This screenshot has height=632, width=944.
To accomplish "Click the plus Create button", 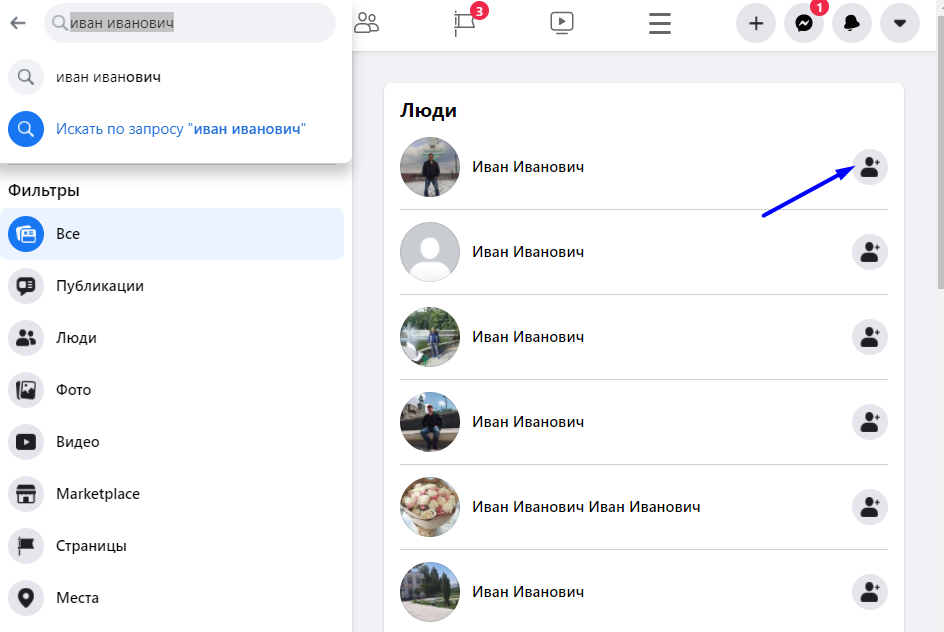I will 756,23.
